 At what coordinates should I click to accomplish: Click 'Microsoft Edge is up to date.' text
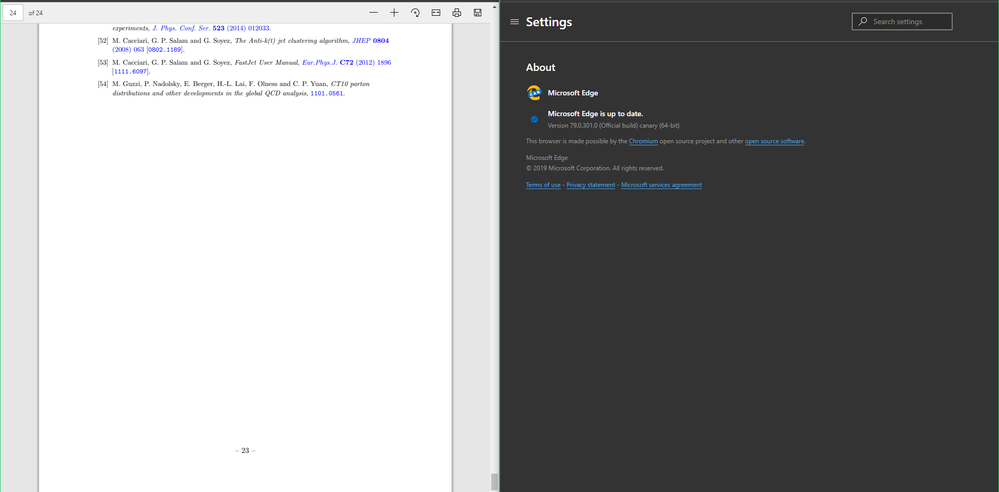click(595, 114)
